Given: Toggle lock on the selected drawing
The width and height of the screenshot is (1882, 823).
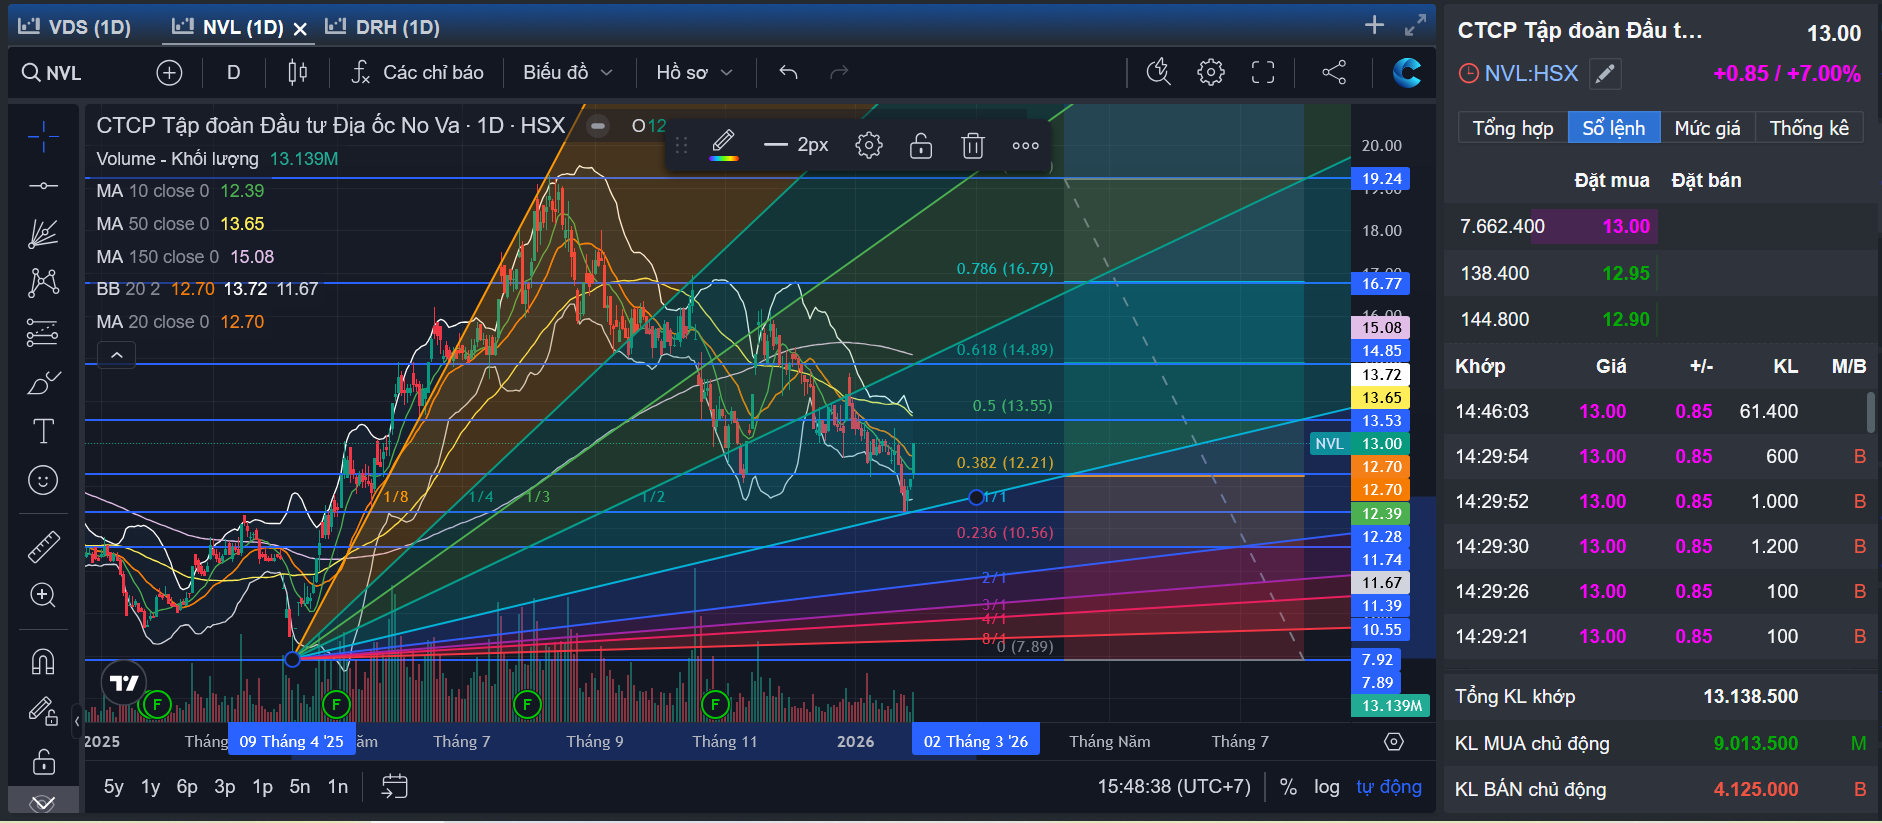Looking at the screenshot, I should tap(921, 146).
